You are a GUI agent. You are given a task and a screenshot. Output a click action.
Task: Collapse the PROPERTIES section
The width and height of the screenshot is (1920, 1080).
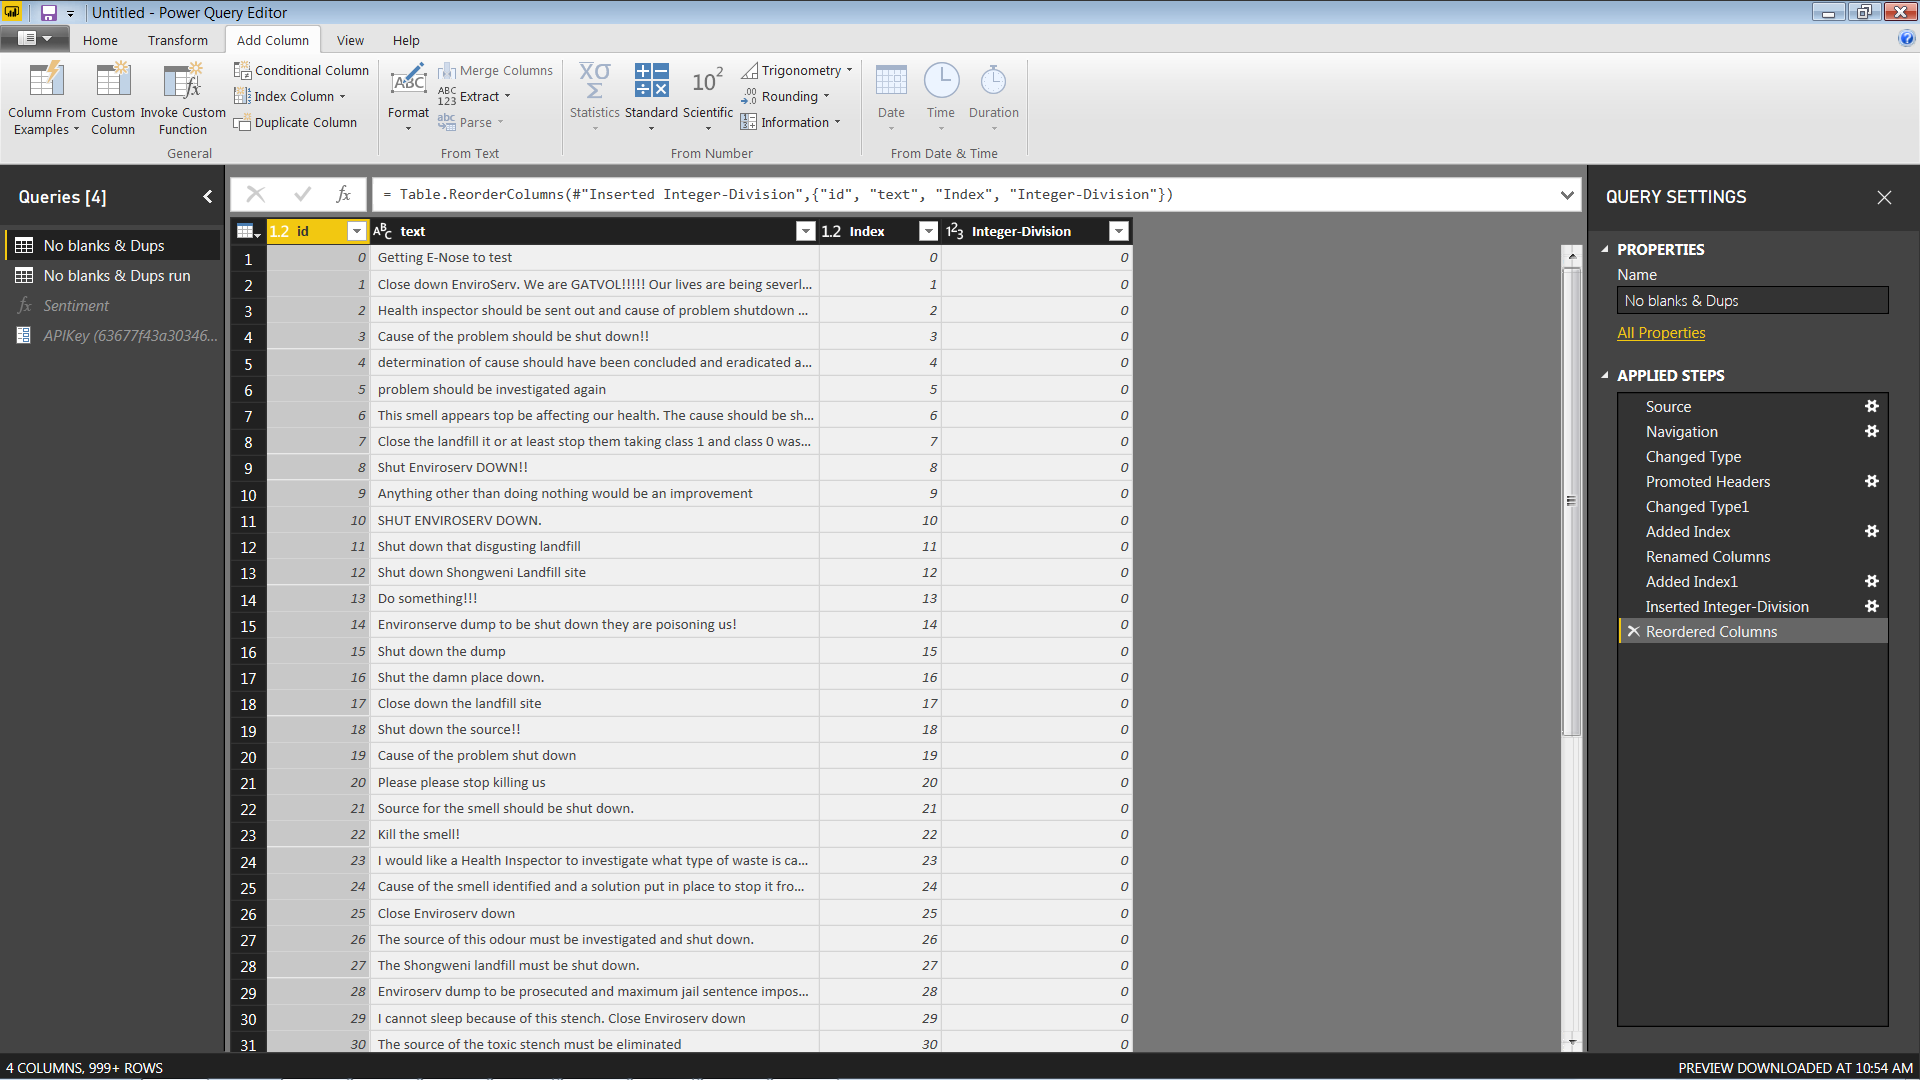(x=1605, y=249)
